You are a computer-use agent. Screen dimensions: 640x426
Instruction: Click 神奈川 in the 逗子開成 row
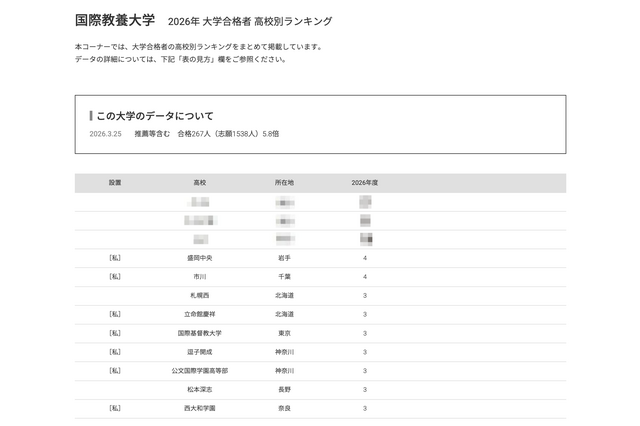(x=284, y=352)
